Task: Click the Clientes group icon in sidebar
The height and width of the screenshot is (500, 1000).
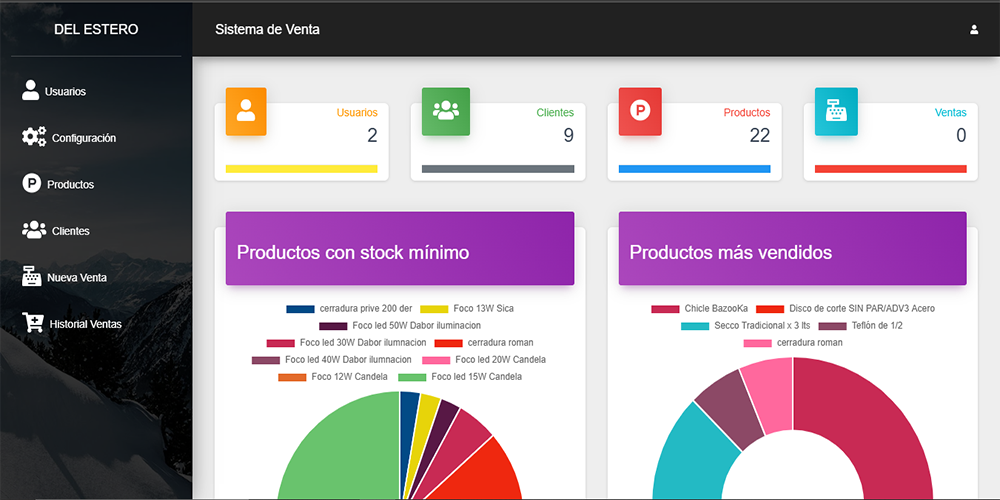Action: click(34, 230)
